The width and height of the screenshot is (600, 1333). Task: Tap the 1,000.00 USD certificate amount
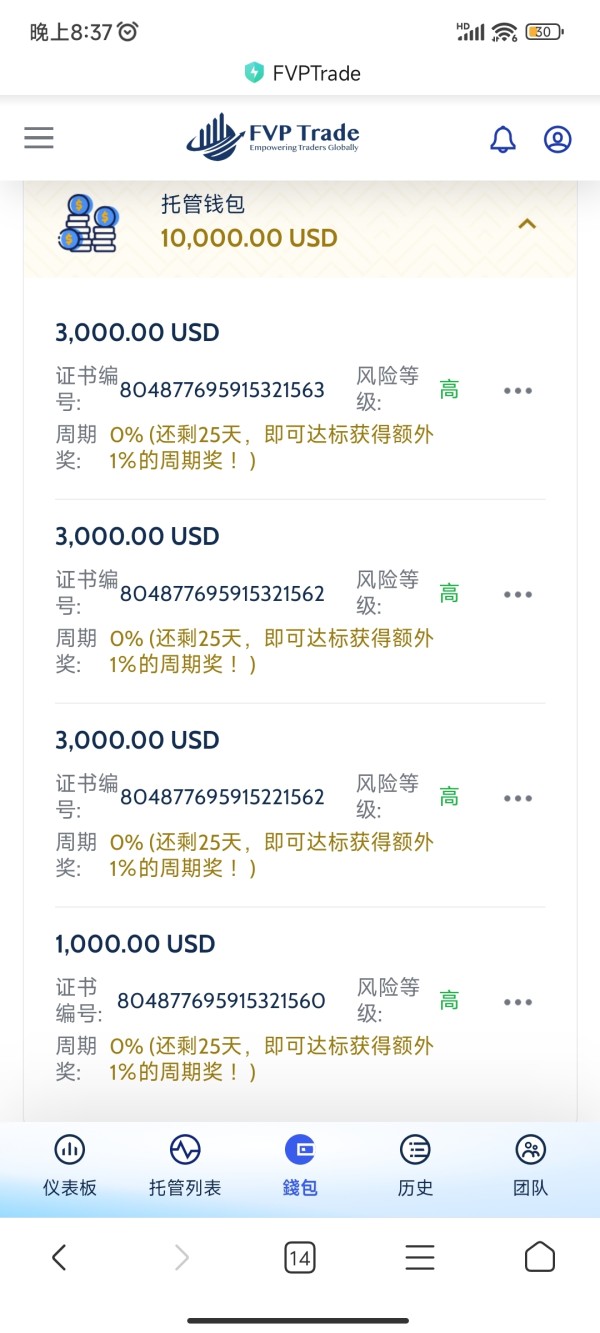tap(135, 944)
